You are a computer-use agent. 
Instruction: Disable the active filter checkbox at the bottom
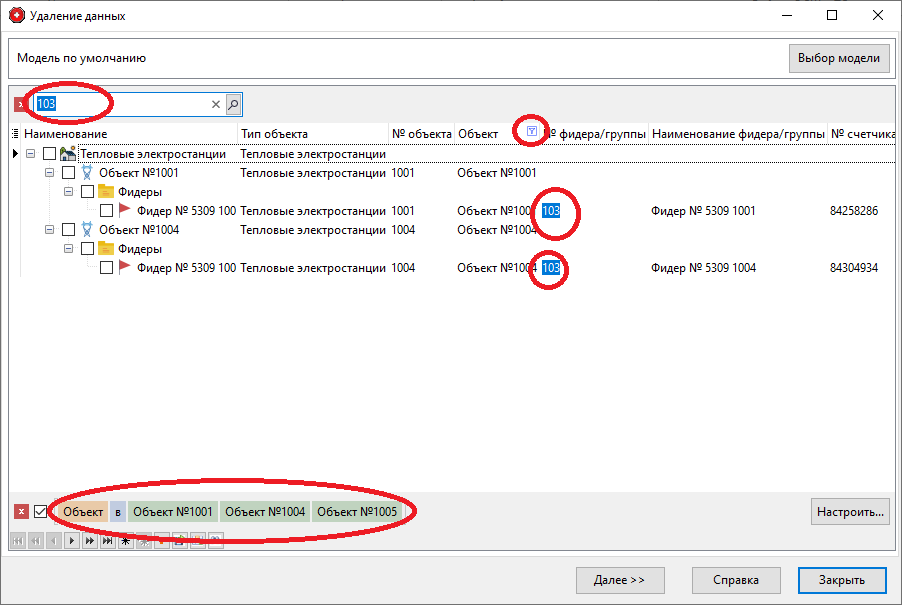pyautogui.click(x=41, y=511)
